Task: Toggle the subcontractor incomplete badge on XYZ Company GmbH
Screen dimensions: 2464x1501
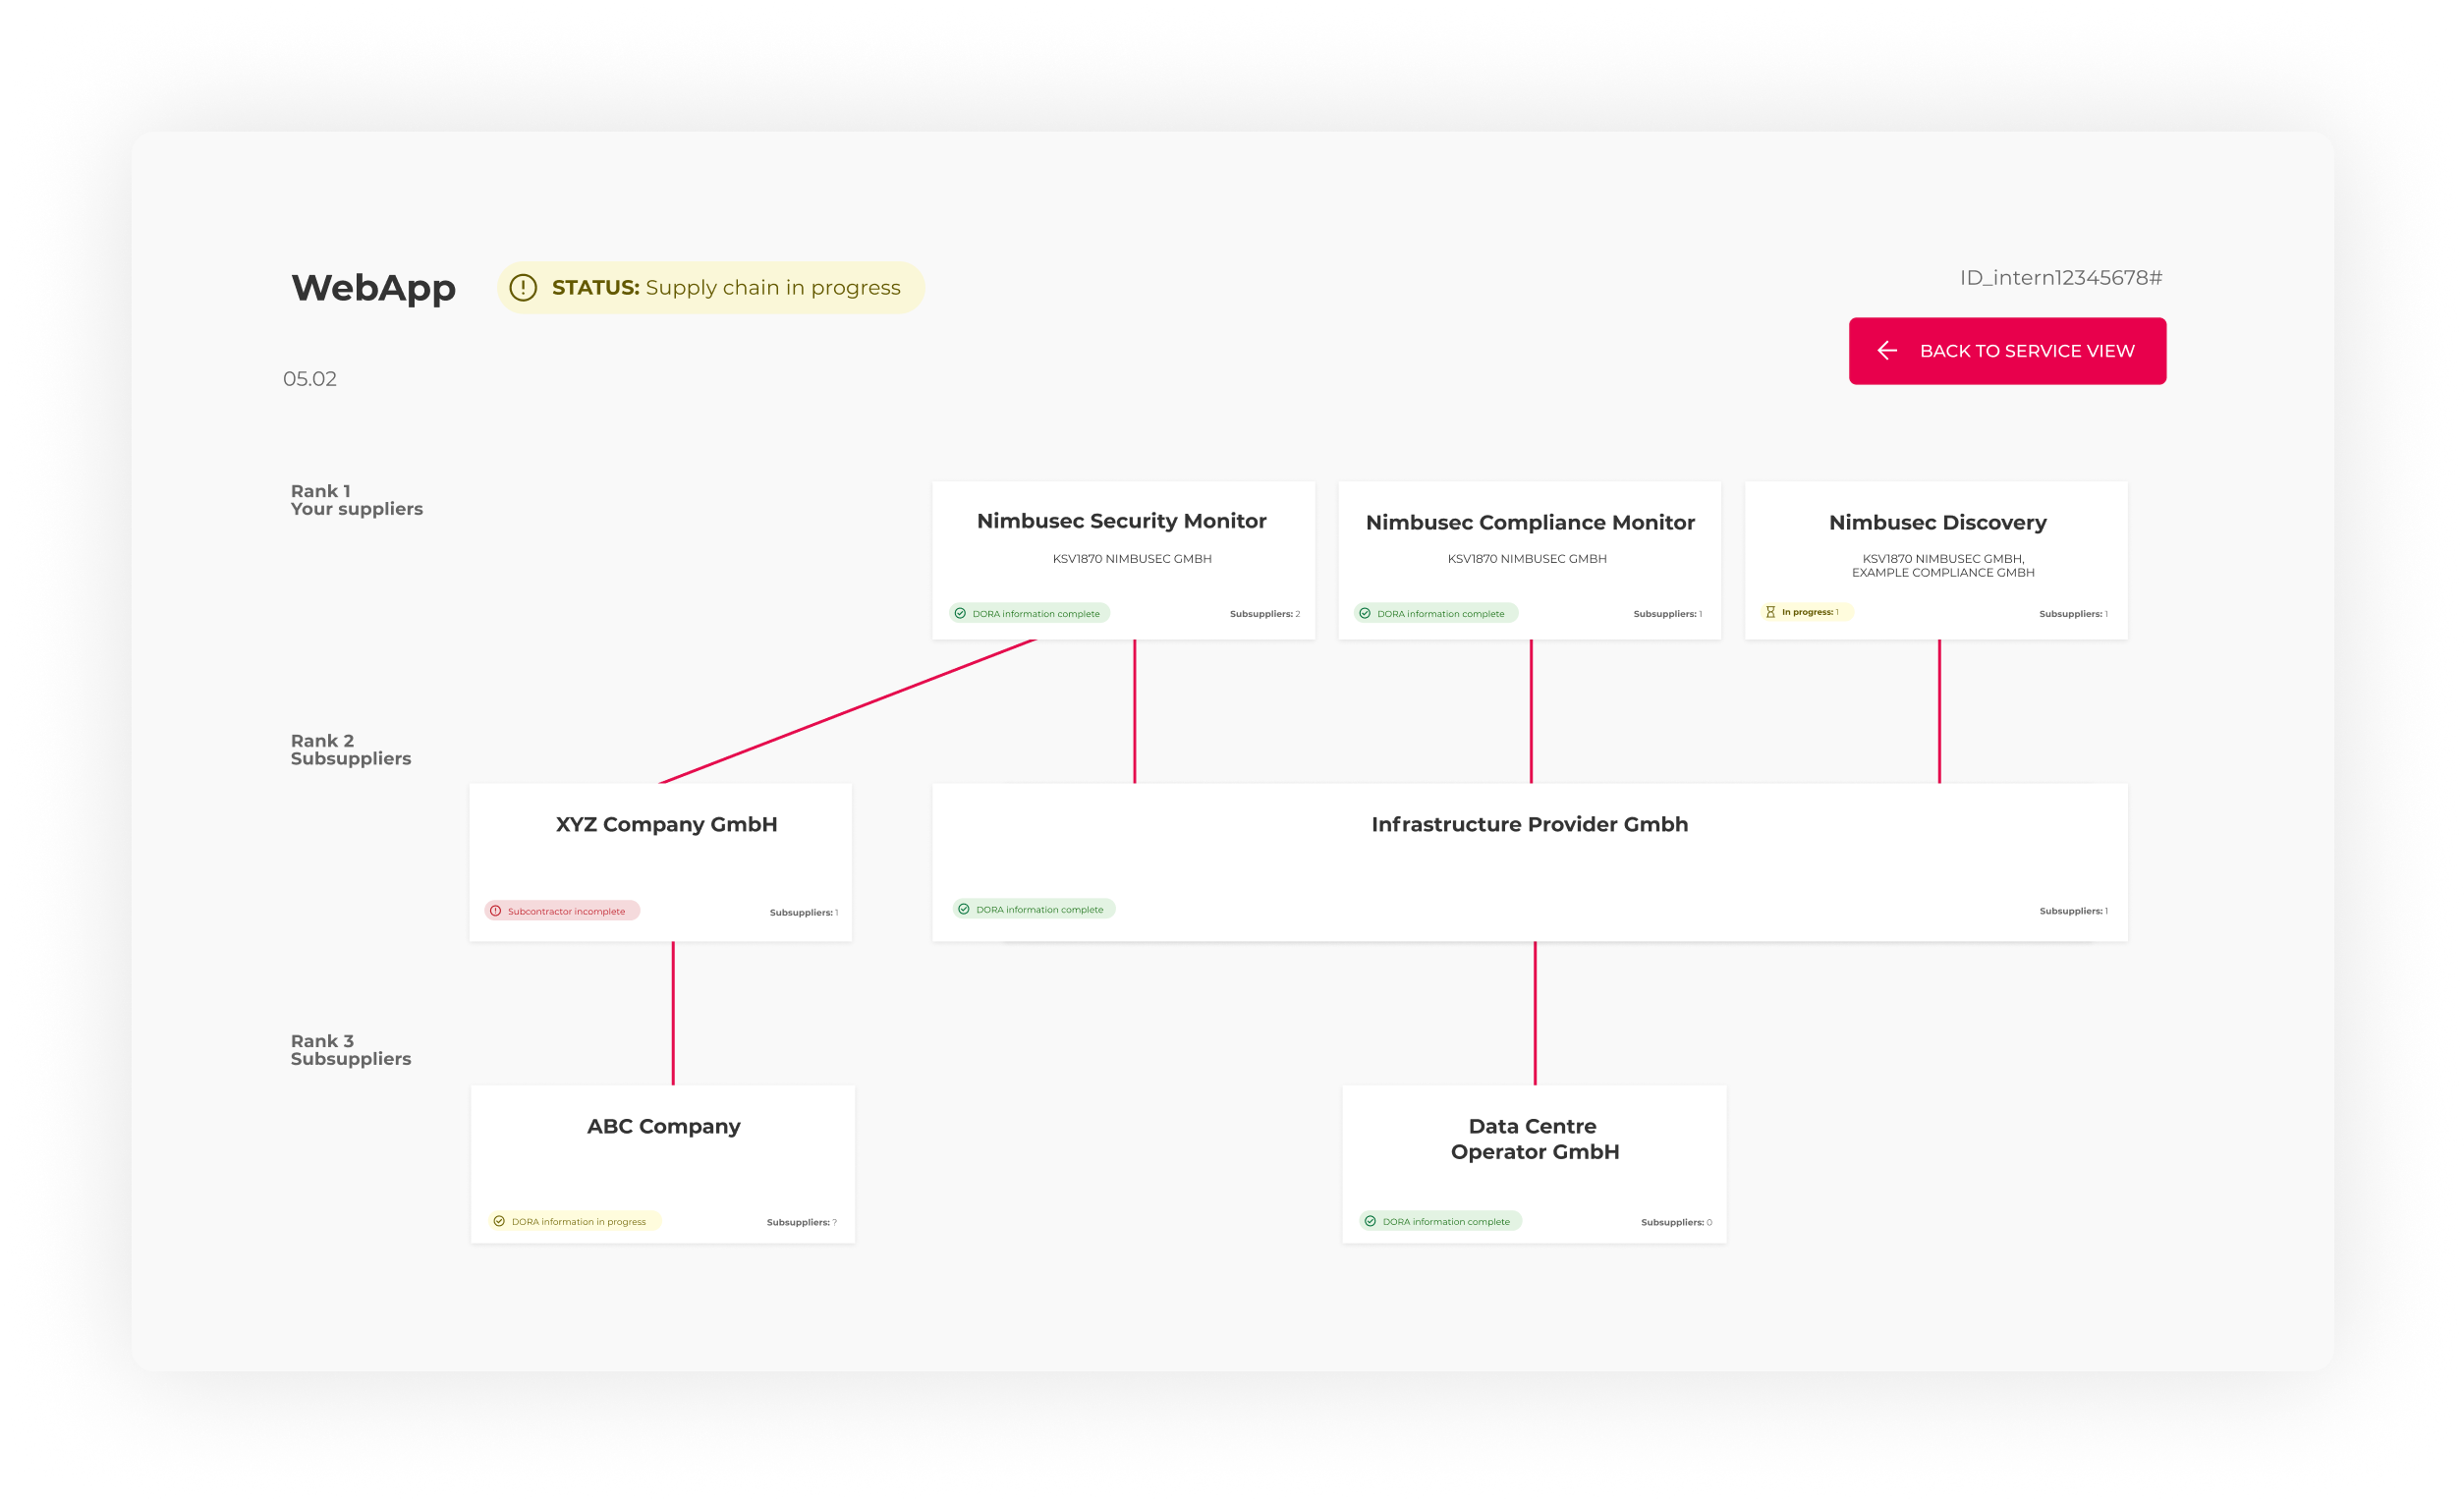Action: [561, 912]
